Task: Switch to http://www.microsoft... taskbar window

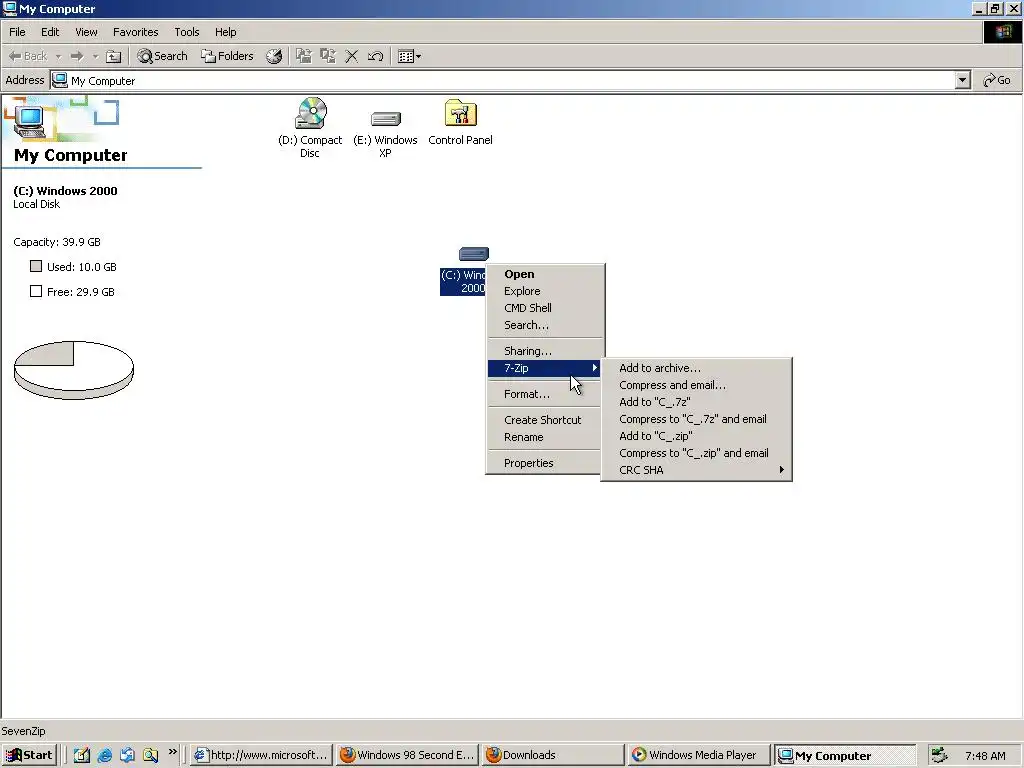Action: point(261,756)
